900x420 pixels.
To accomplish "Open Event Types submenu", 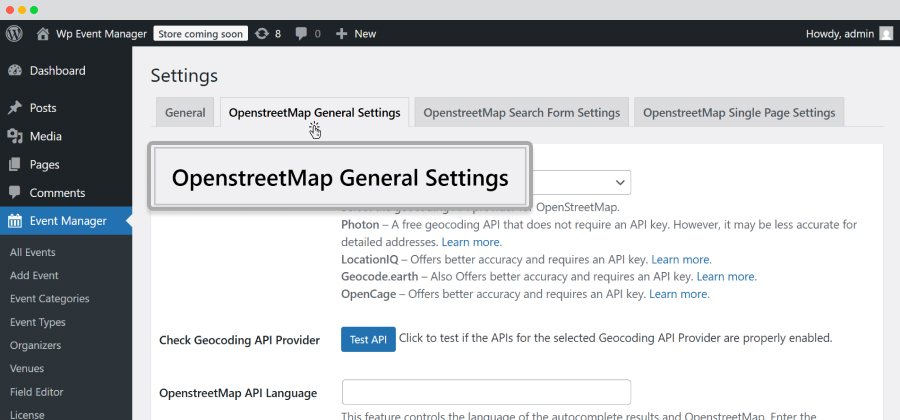I will [x=37, y=322].
